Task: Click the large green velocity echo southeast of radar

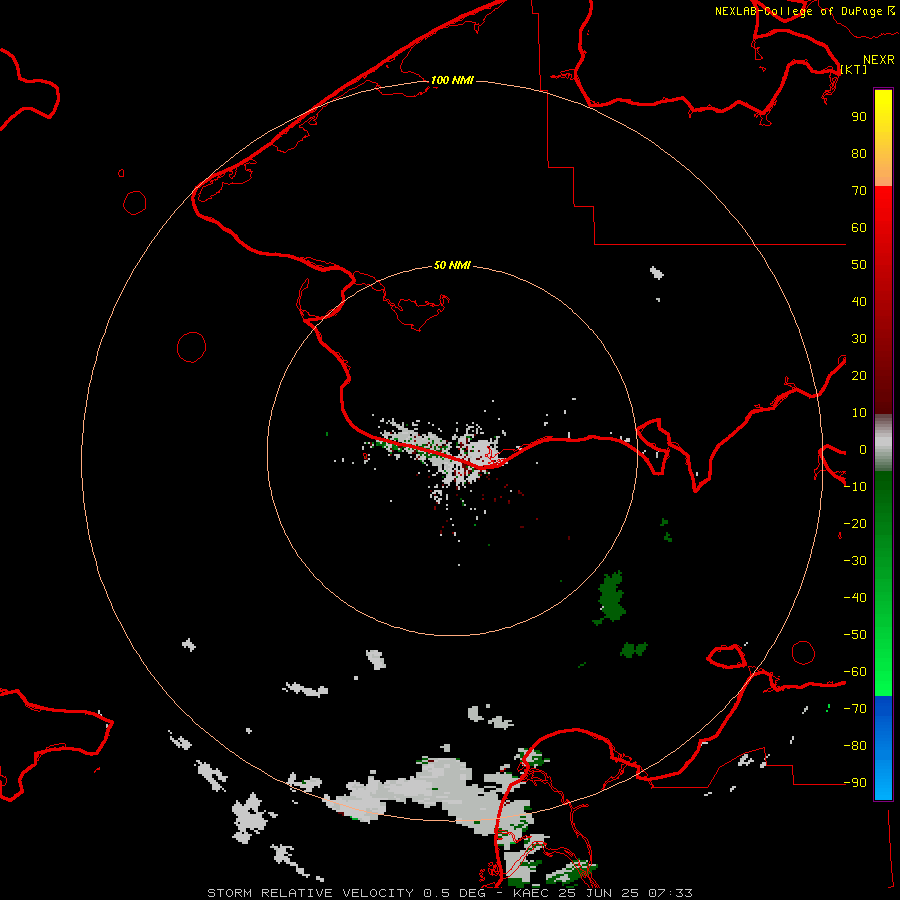Action: (x=611, y=597)
